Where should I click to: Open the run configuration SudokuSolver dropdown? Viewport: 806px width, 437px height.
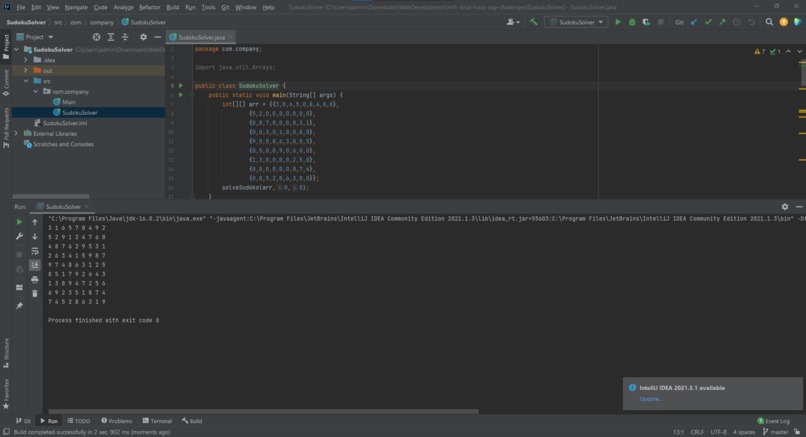tap(576, 22)
